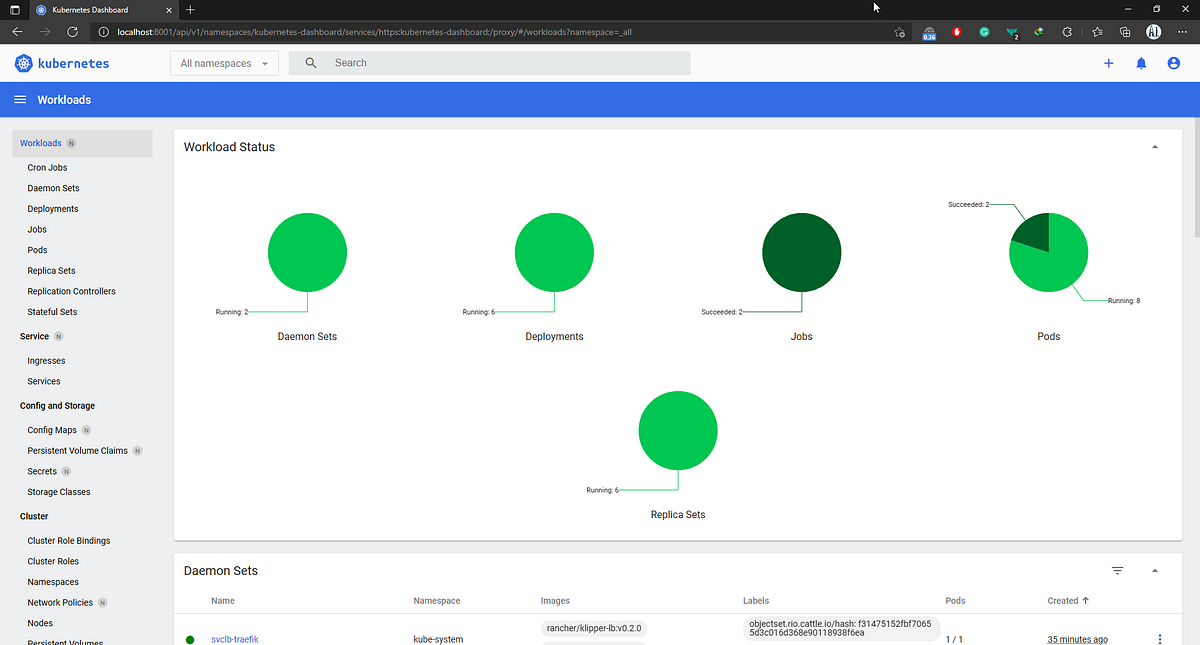
Task: Click the green running status icon for svclb-traefik
Action: click(x=190, y=639)
